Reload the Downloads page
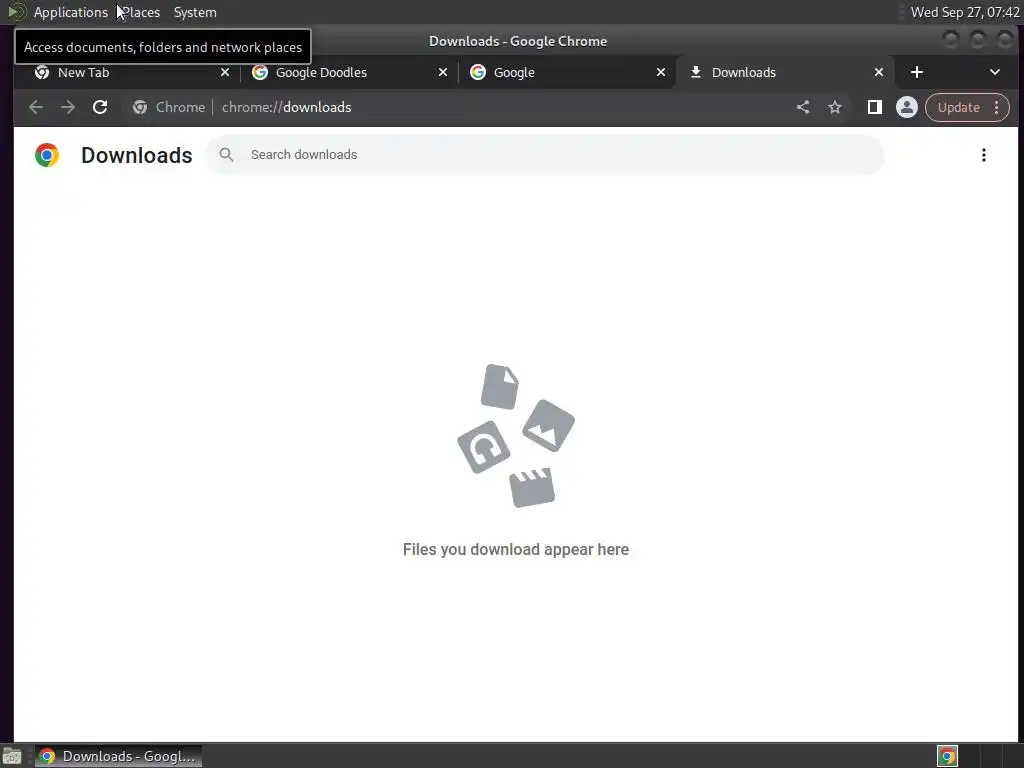 point(100,107)
